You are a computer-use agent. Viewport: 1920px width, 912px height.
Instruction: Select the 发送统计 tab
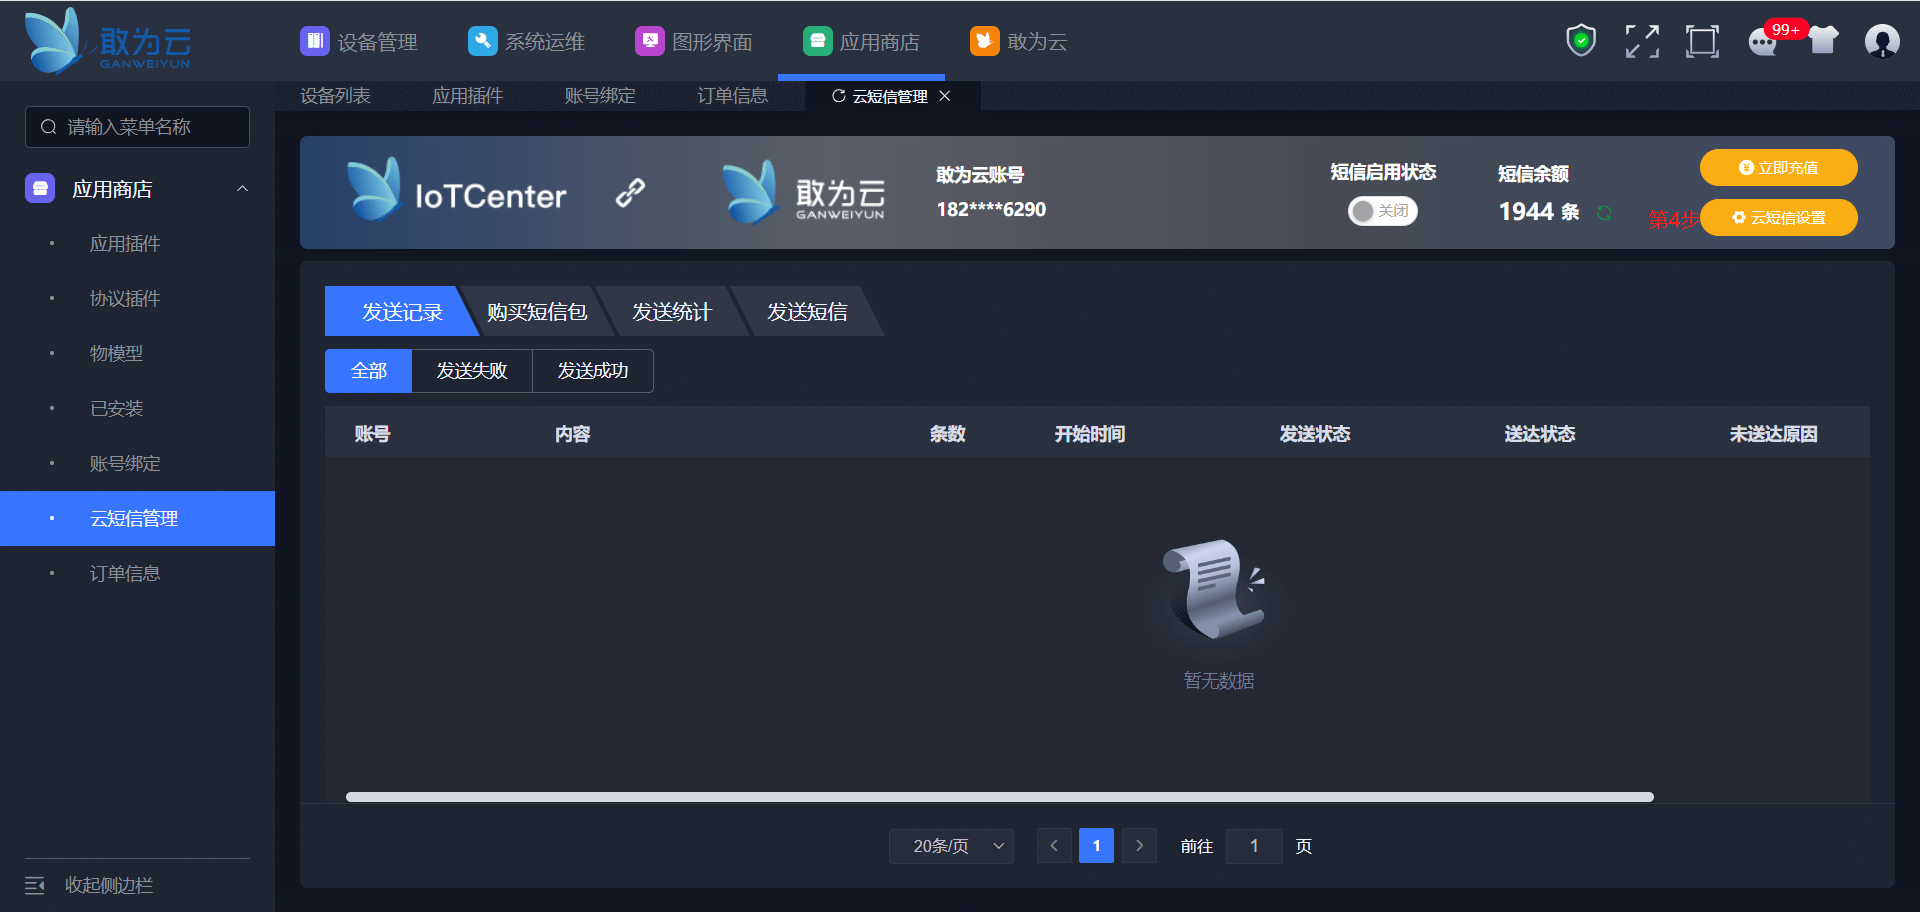point(672,311)
